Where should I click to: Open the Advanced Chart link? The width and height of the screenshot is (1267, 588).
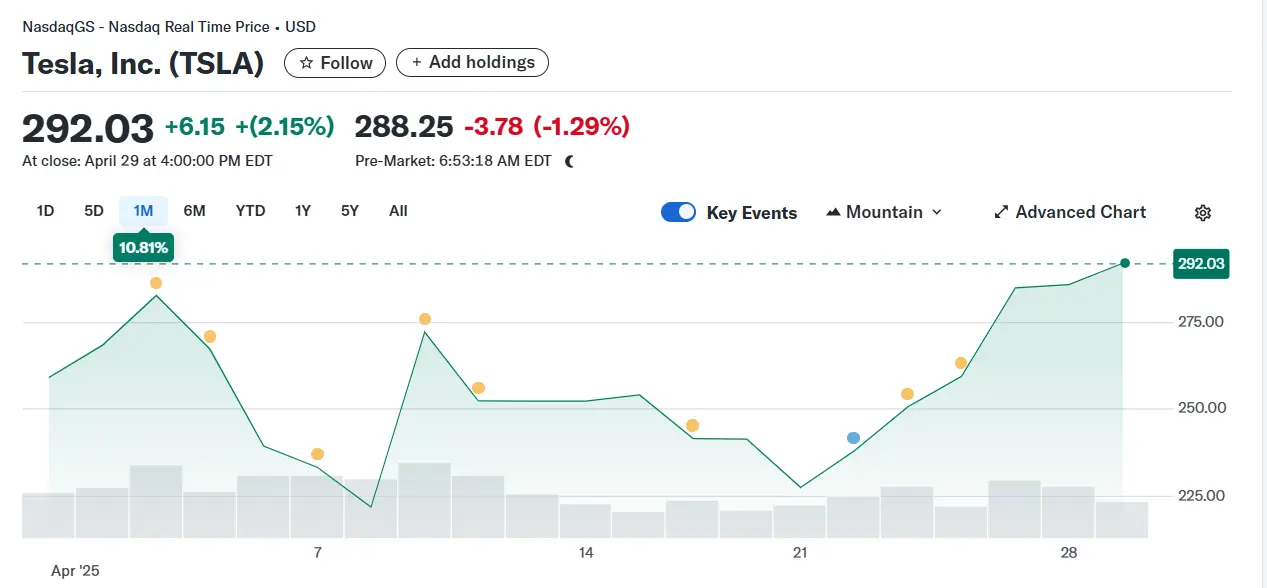(1080, 212)
